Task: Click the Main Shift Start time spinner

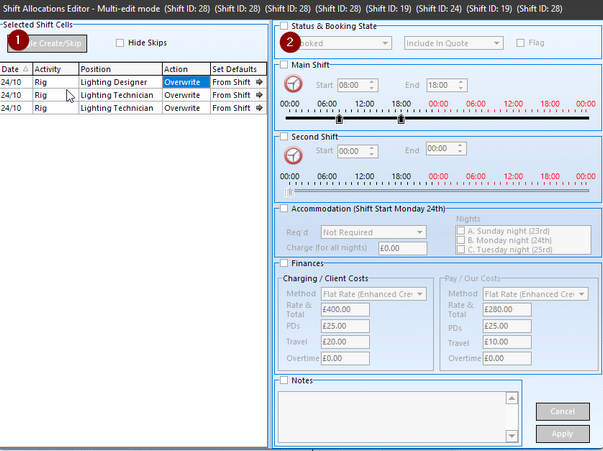Action: pyautogui.click(x=373, y=85)
